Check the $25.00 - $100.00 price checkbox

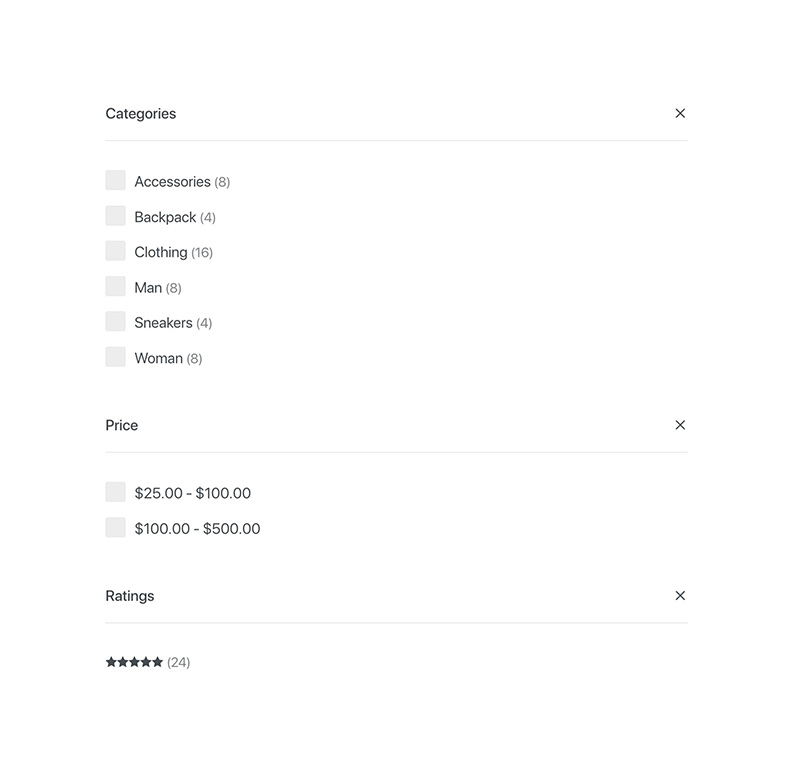pyautogui.click(x=115, y=492)
